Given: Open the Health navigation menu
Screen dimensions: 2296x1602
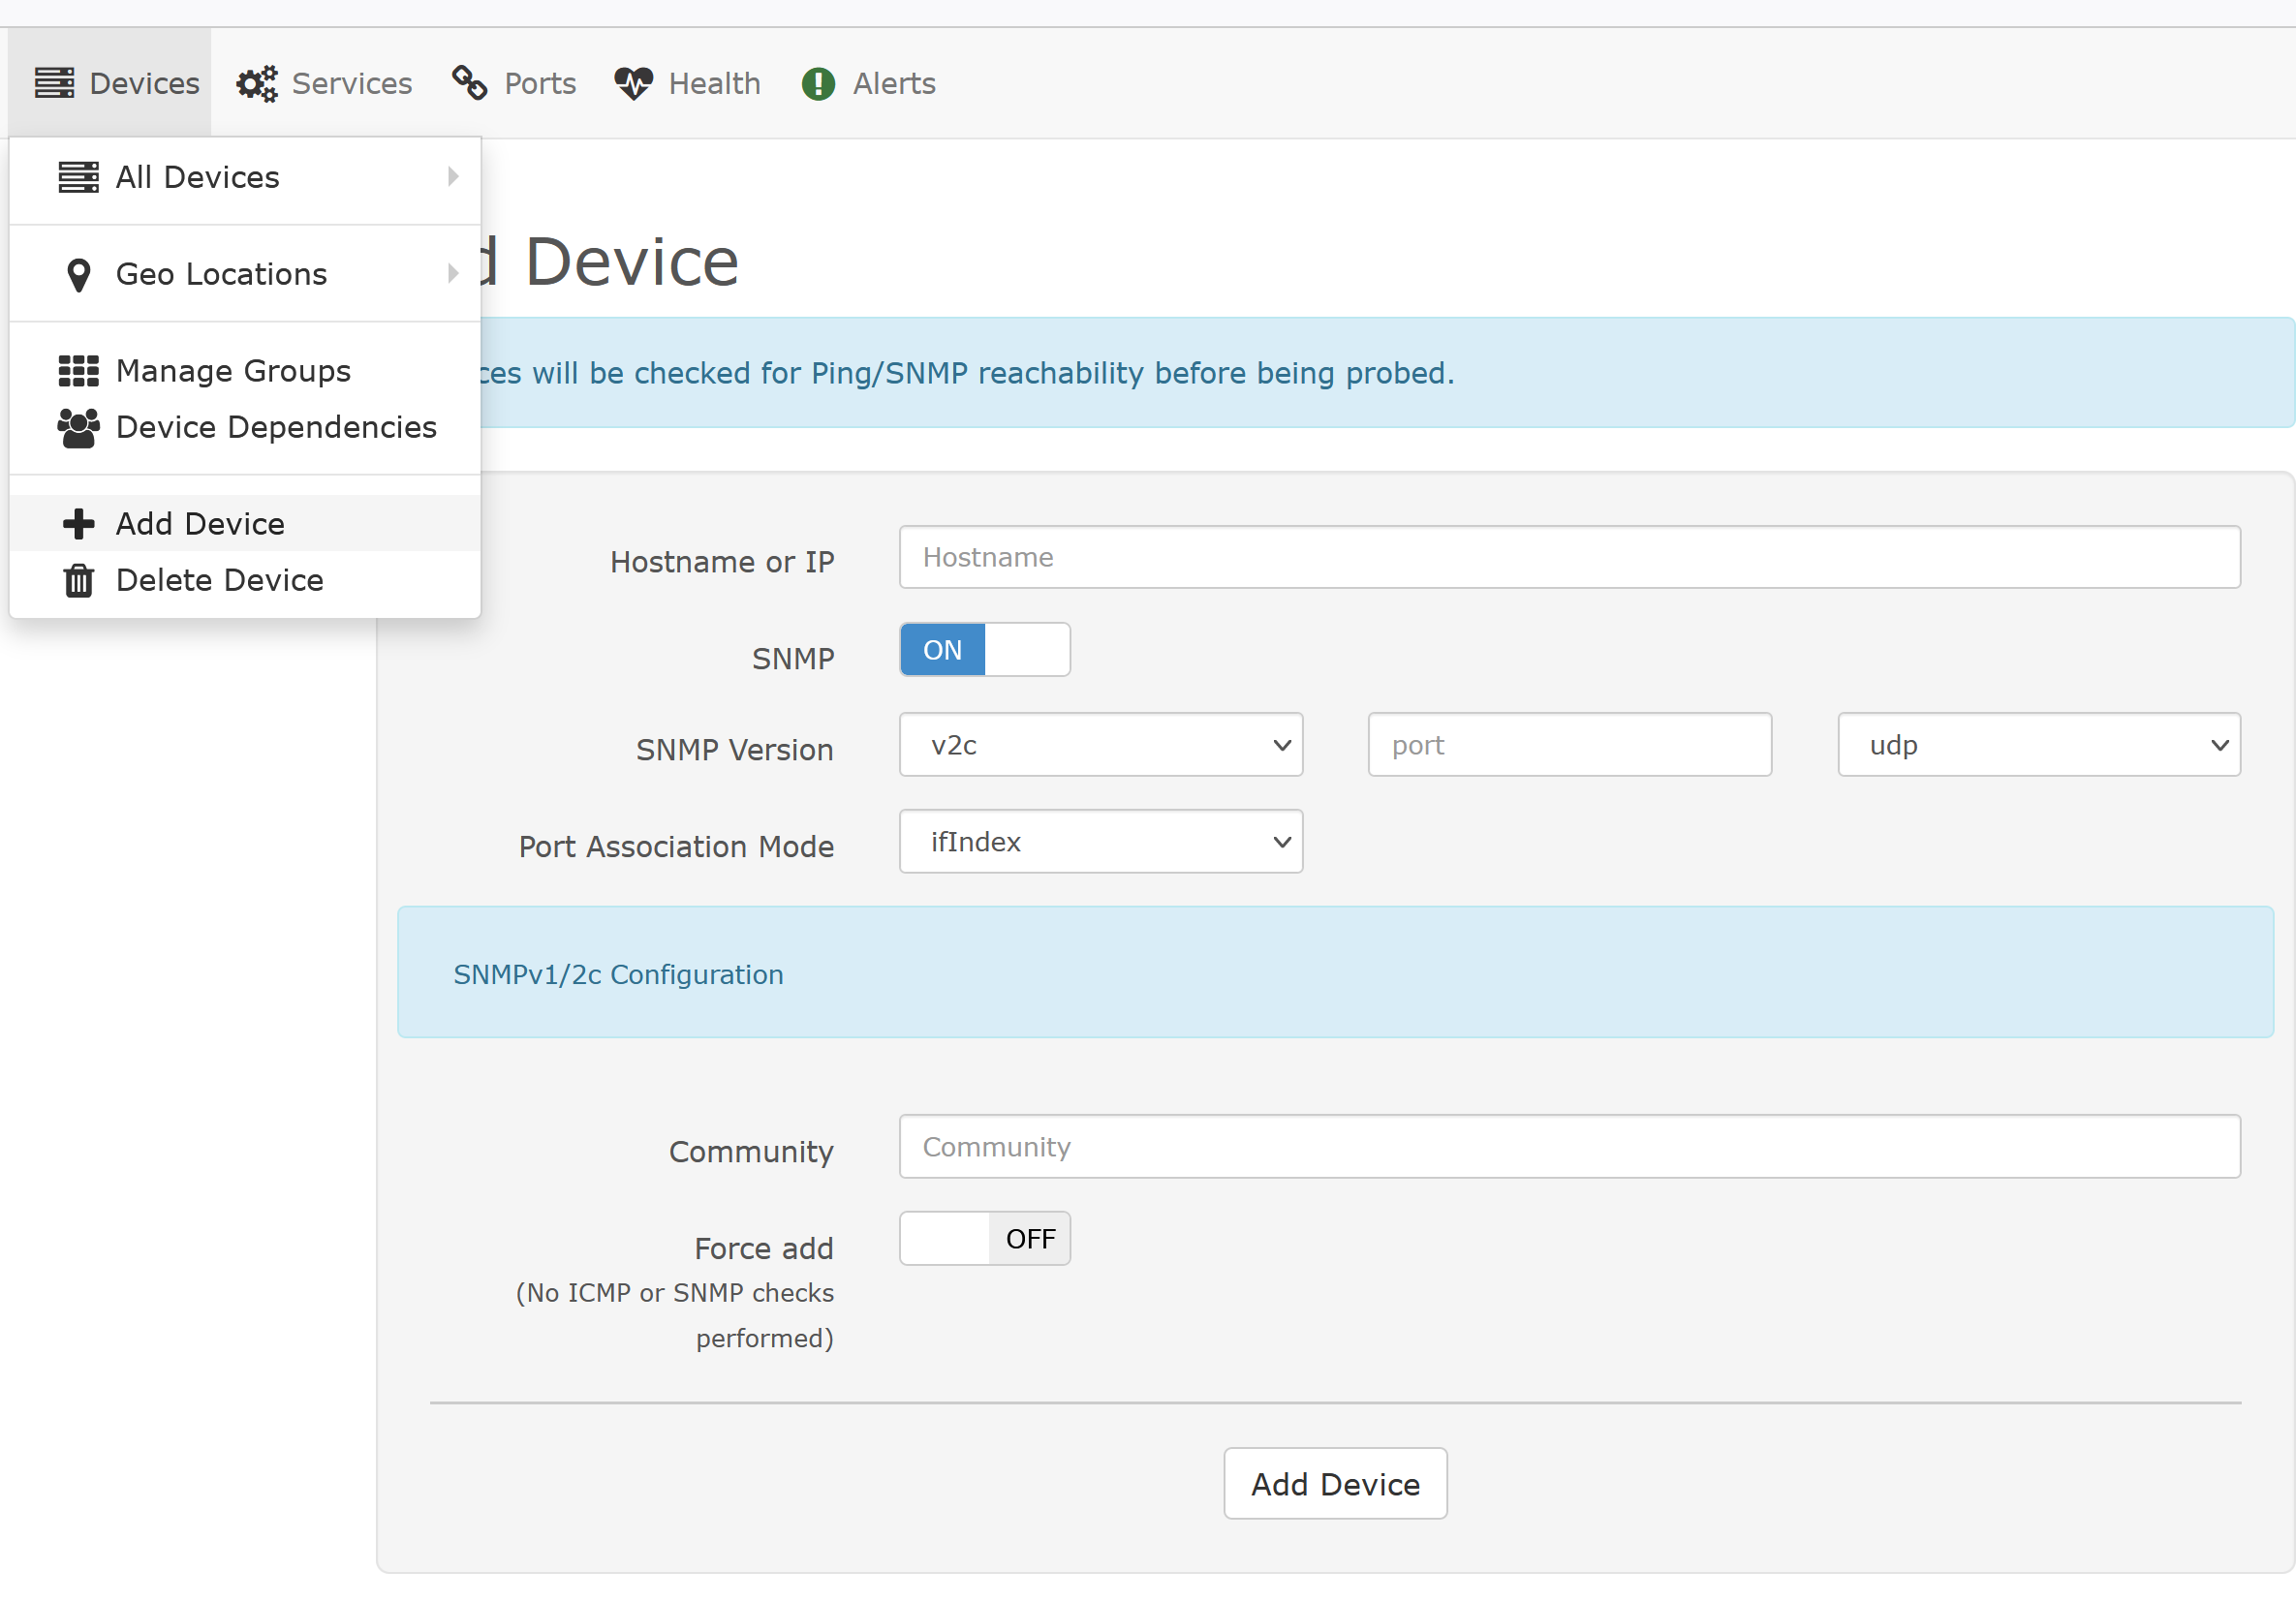Looking at the screenshot, I should [x=713, y=84].
